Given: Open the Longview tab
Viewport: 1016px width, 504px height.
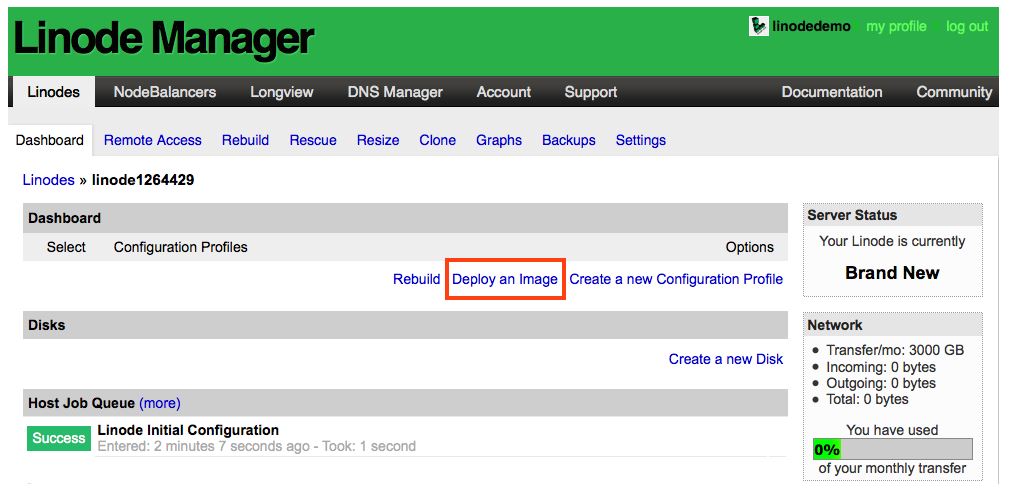Looking at the screenshot, I should [x=282, y=92].
